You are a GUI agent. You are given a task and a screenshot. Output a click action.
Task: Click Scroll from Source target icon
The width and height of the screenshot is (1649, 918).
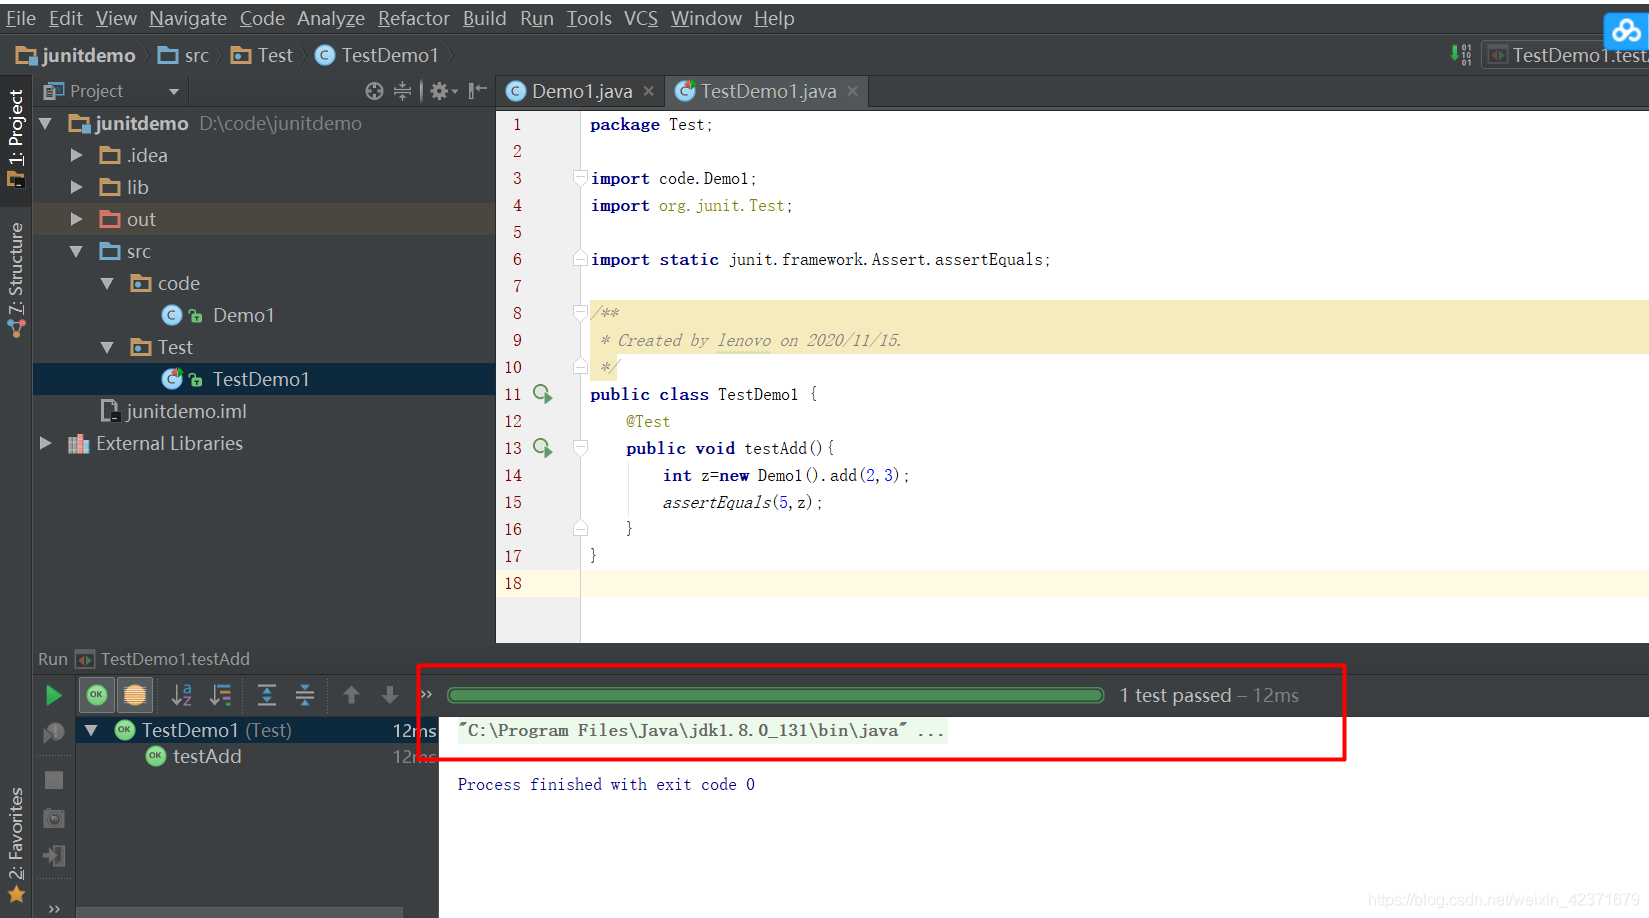[x=374, y=91]
